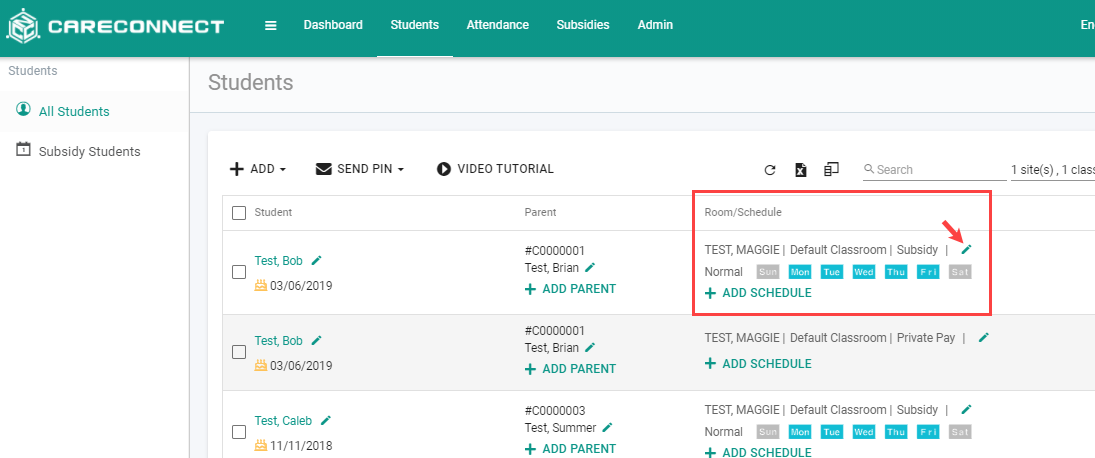Click the envelope icon of Send PIN
This screenshot has width=1095, height=458.
tap(323, 169)
